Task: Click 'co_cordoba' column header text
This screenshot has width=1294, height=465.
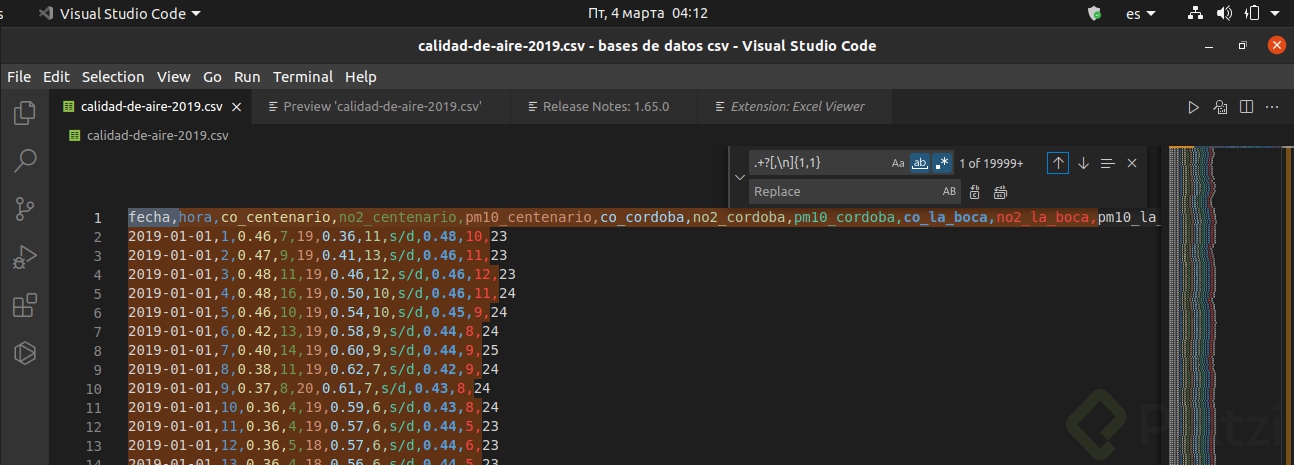Action: [642, 218]
